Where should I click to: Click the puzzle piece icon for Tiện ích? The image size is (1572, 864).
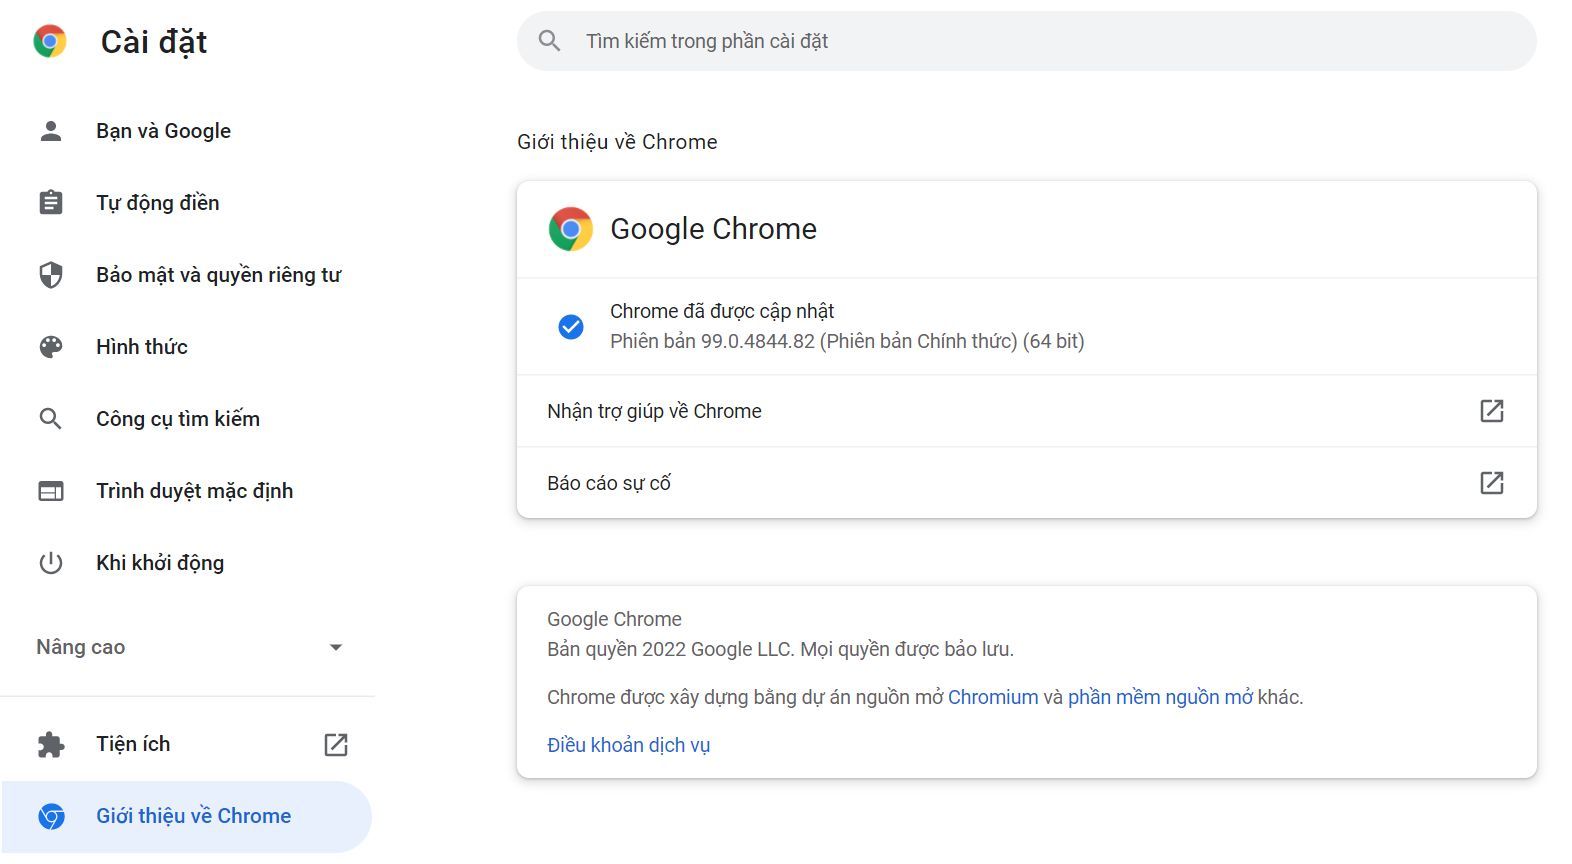(50, 745)
